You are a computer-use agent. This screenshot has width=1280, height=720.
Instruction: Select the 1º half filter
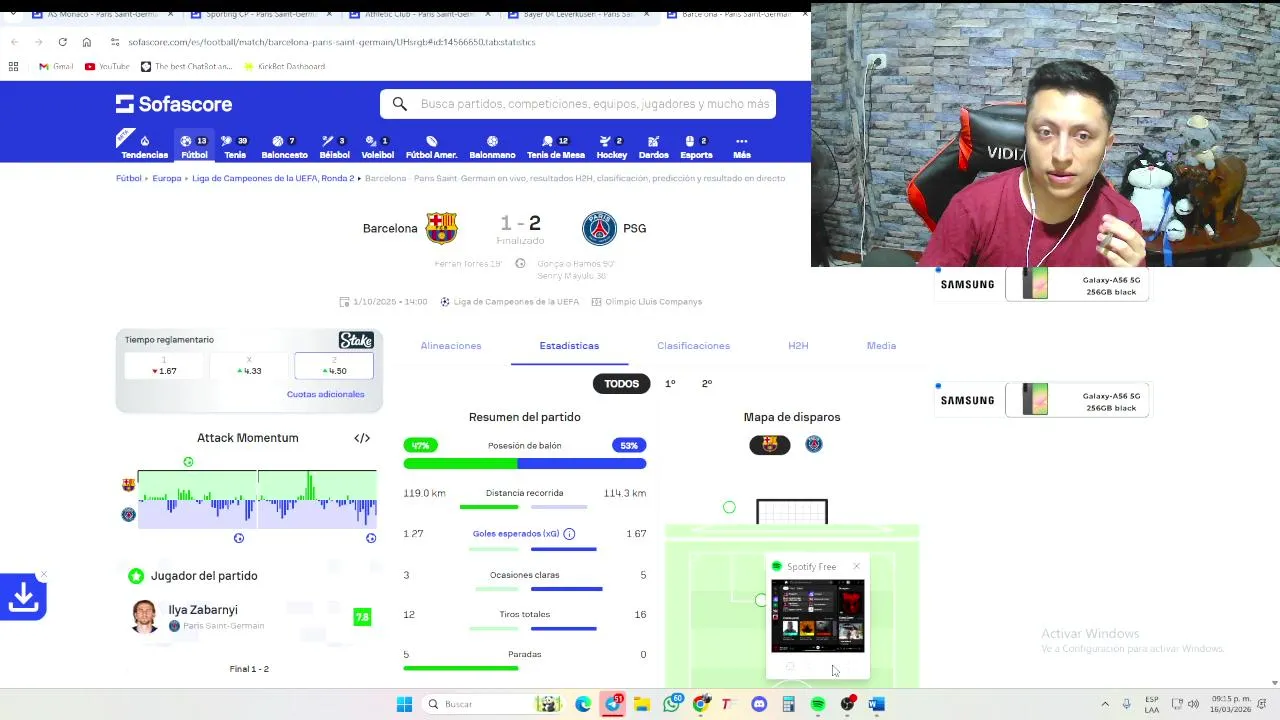[x=670, y=384]
